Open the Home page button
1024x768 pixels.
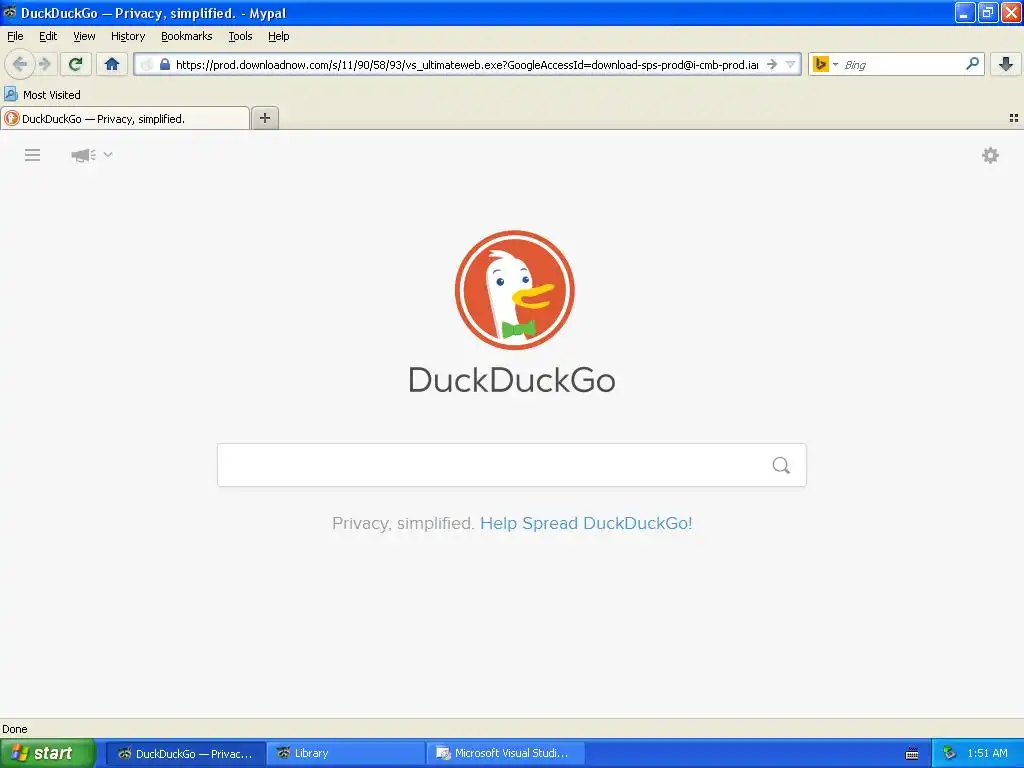pyautogui.click(x=112, y=64)
